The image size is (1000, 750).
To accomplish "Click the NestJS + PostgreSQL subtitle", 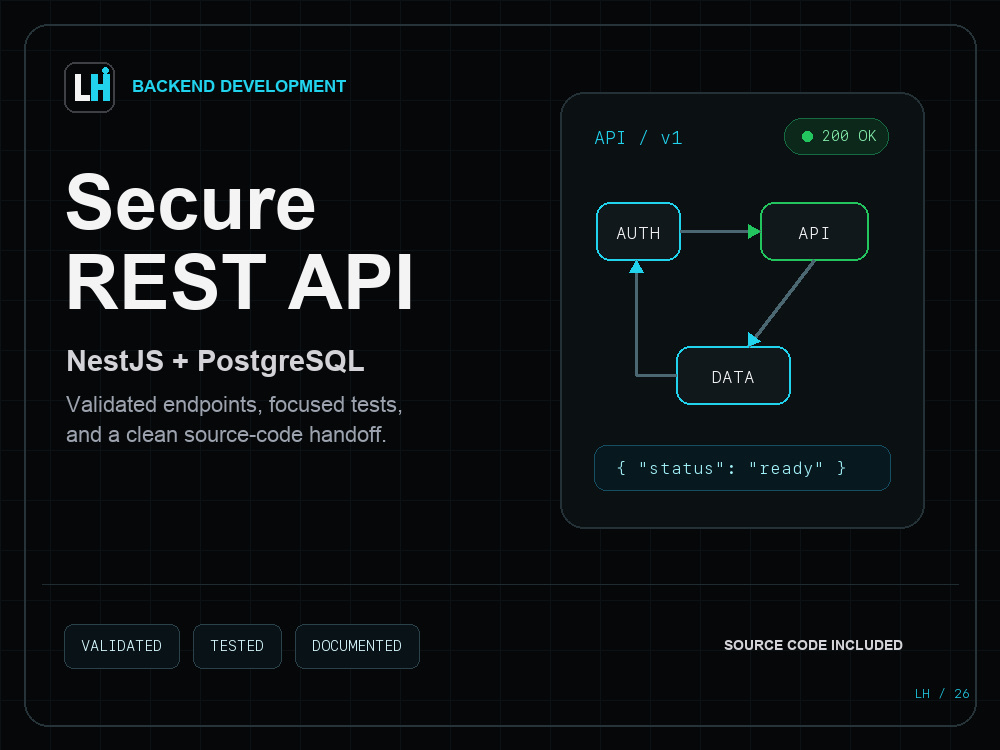I will pyautogui.click(x=216, y=360).
